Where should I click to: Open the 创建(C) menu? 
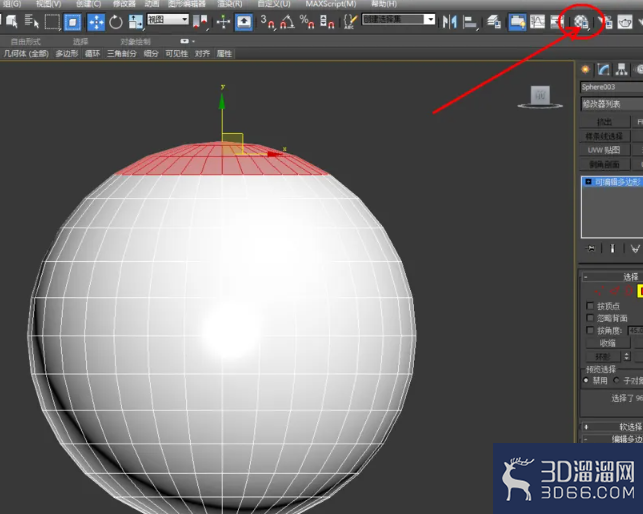click(89, 4)
